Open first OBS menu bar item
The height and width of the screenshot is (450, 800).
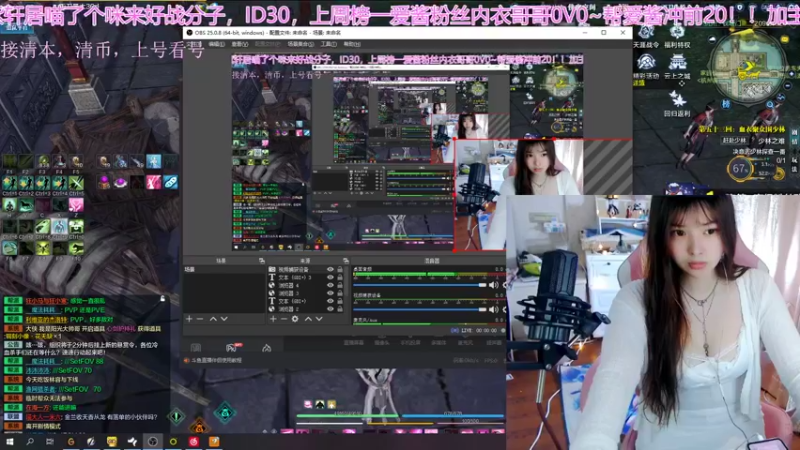coord(194,44)
